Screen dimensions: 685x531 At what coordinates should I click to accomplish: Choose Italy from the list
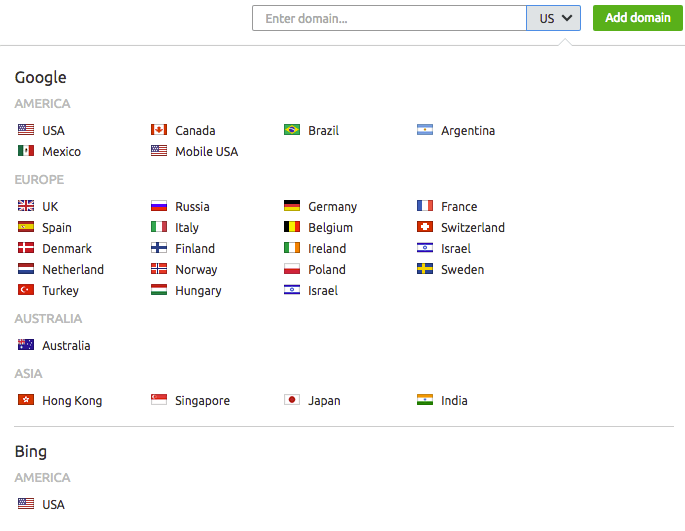[x=187, y=228]
